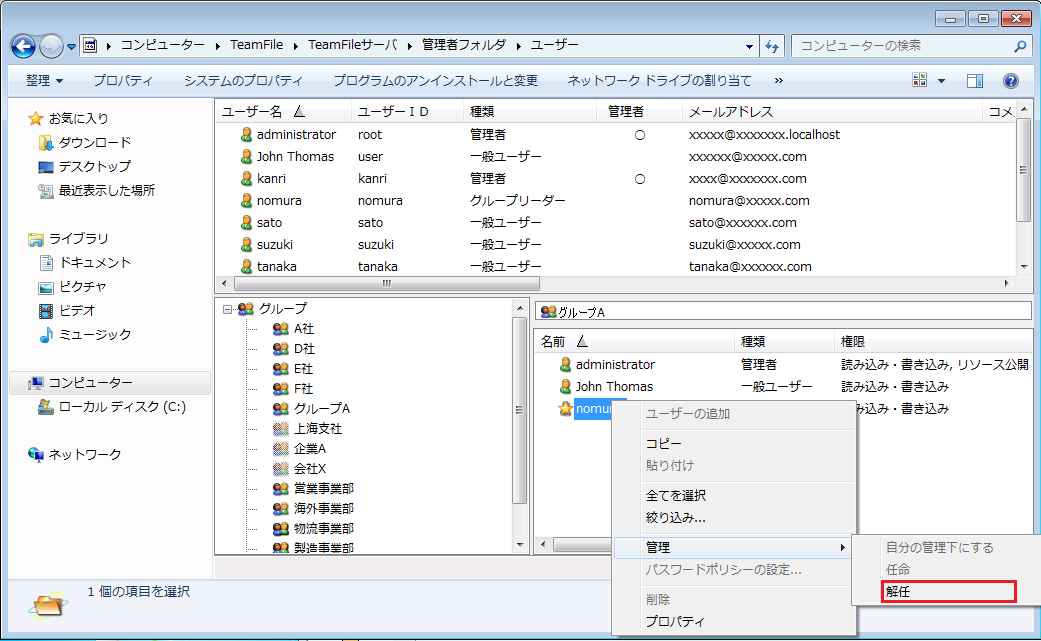
Task: Click 全てを選択 in the context menu
Action: click(x=676, y=496)
